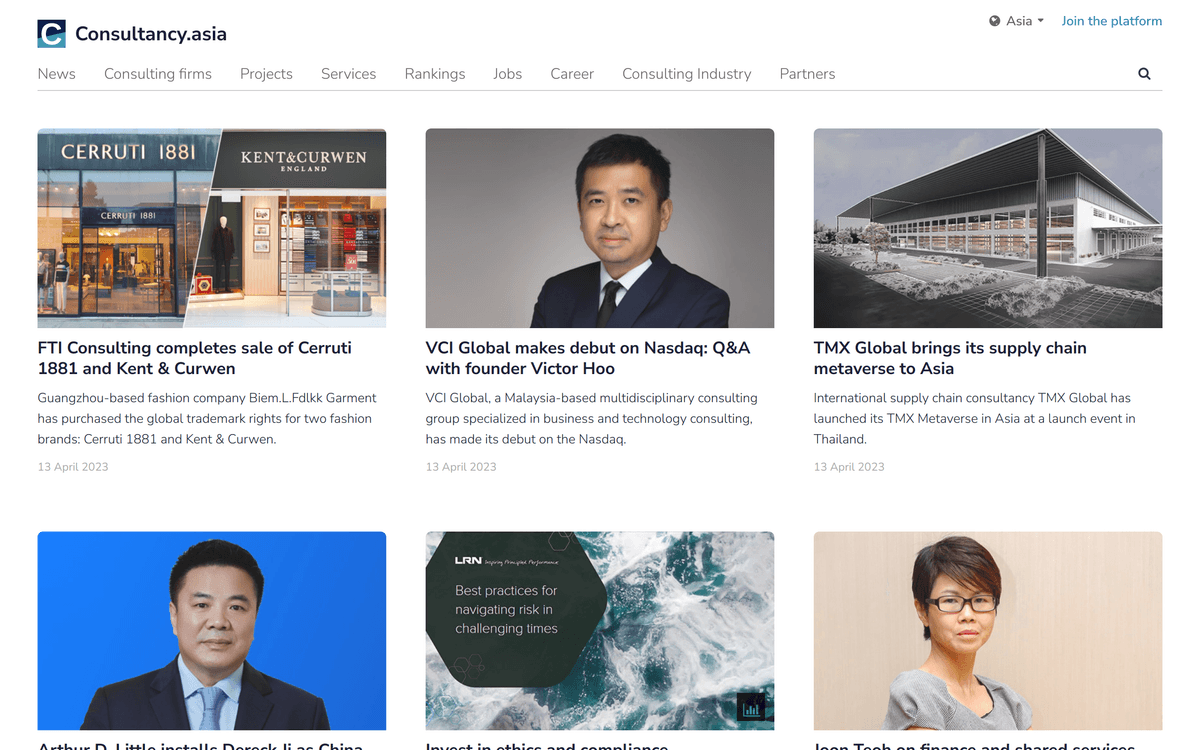
Task: Open Rankings navigation item
Action: (x=435, y=74)
